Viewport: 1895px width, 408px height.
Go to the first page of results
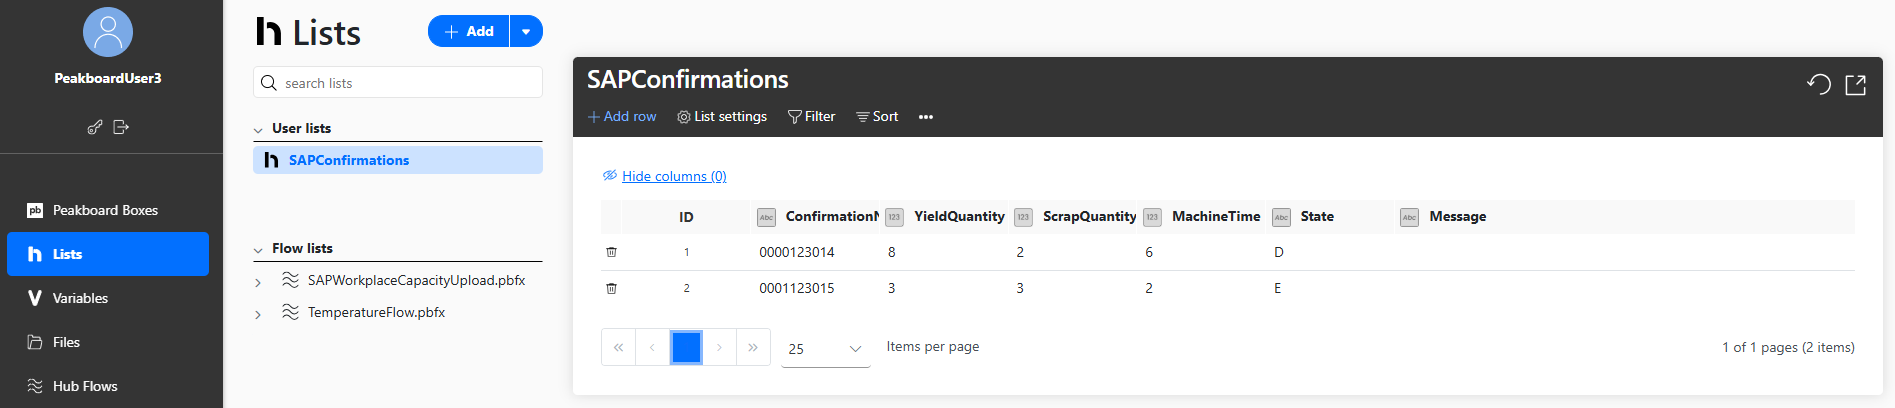618,347
